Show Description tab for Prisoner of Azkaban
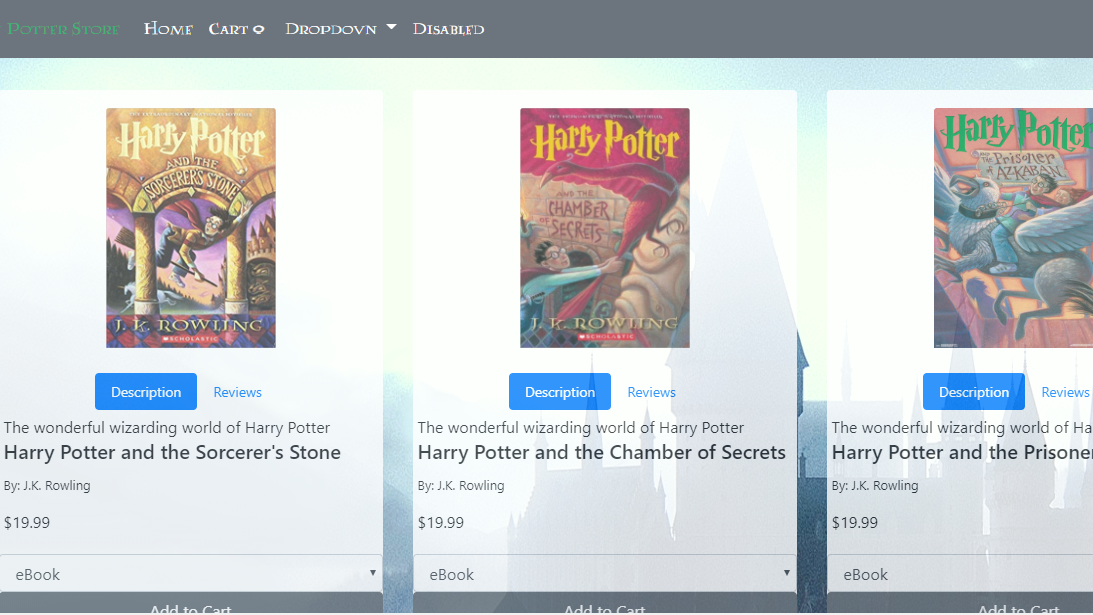1093x615 pixels. (974, 392)
